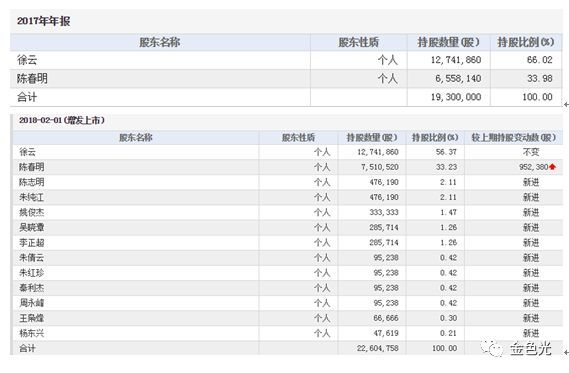Click shareholder name '李正超'
569x373 pixels.
click(32, 242)
